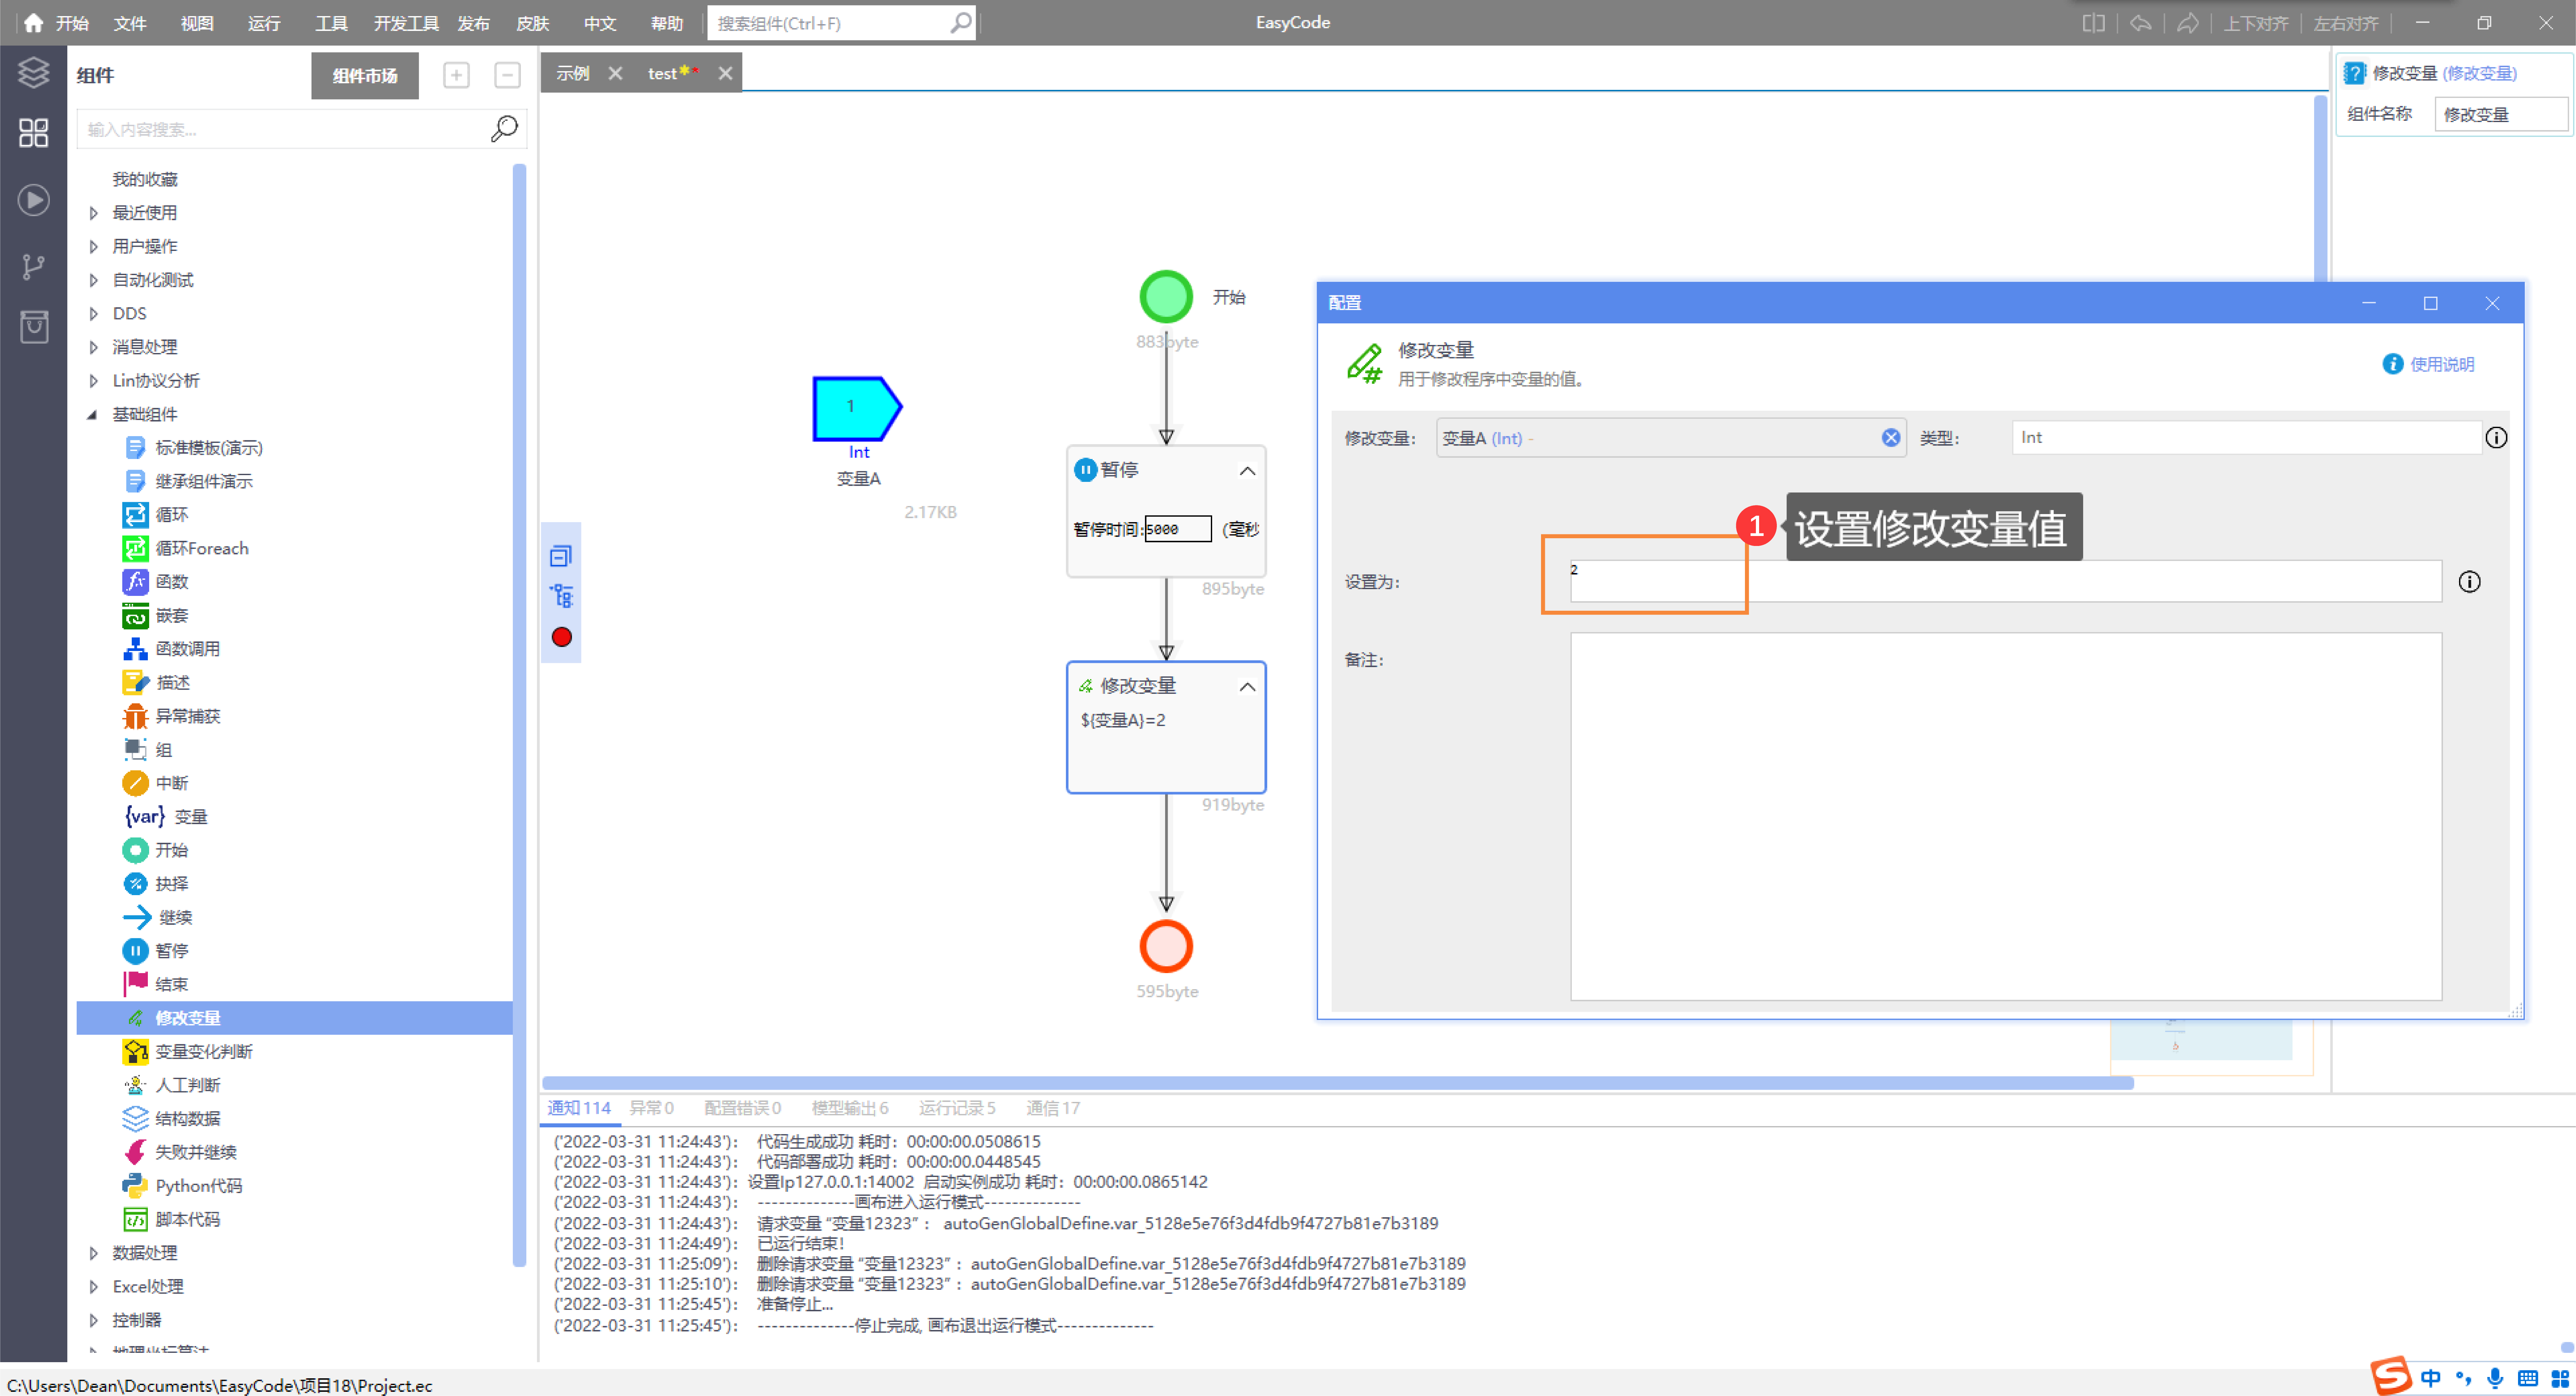Select the green 开始 start node
The height and width of the screenshot is (1396, 2576).
click(1166, 297)
